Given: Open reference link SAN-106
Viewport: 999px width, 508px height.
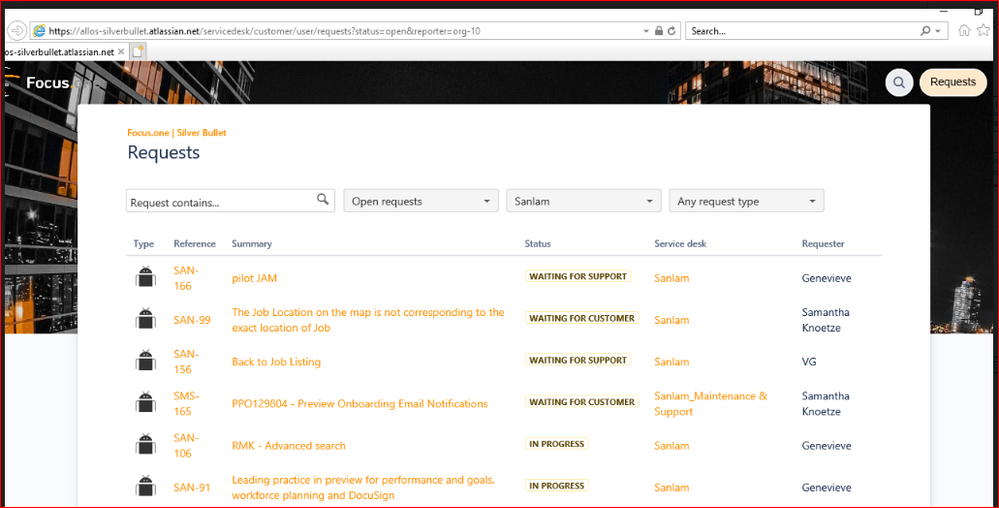Looking at the screenshot, I should pos(186,446).
